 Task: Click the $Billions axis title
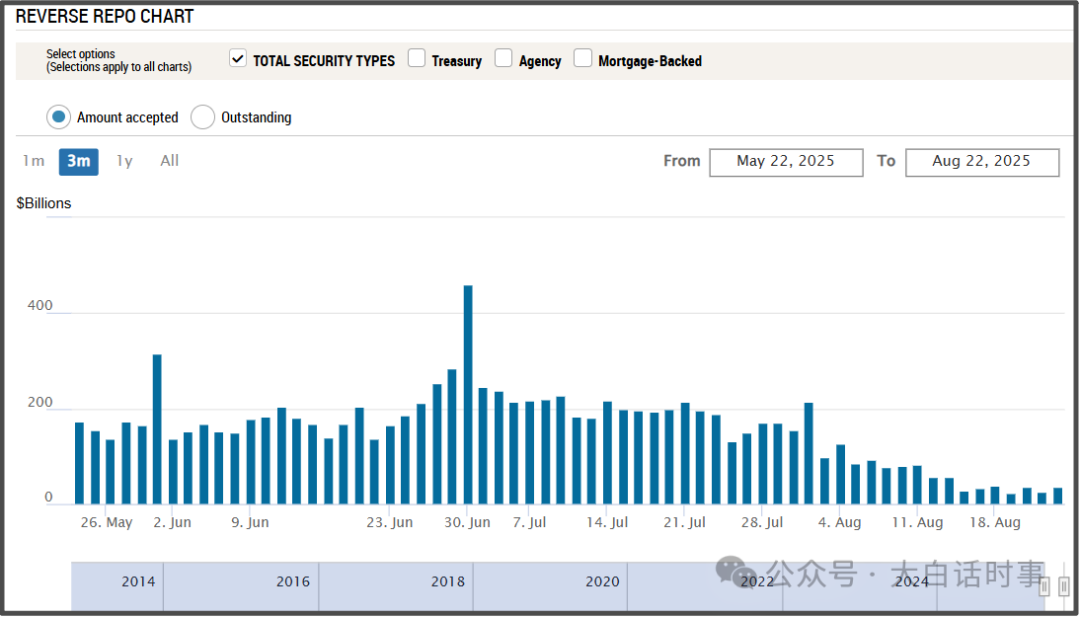44,204
